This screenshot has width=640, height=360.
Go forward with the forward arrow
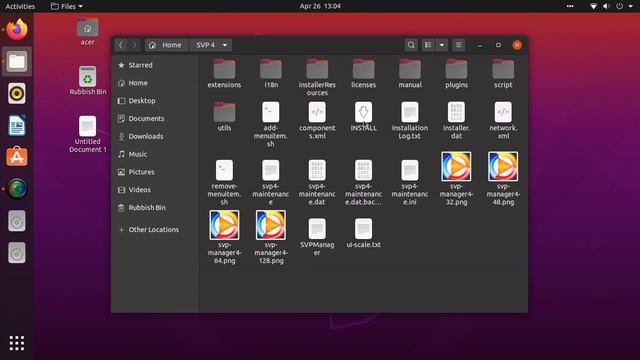[134, 45]
